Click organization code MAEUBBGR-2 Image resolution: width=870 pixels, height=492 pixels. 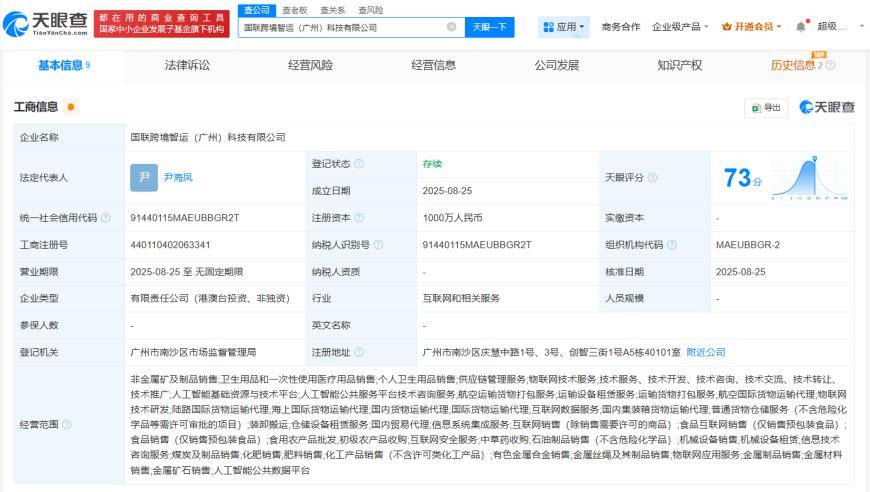click(748, 245)
